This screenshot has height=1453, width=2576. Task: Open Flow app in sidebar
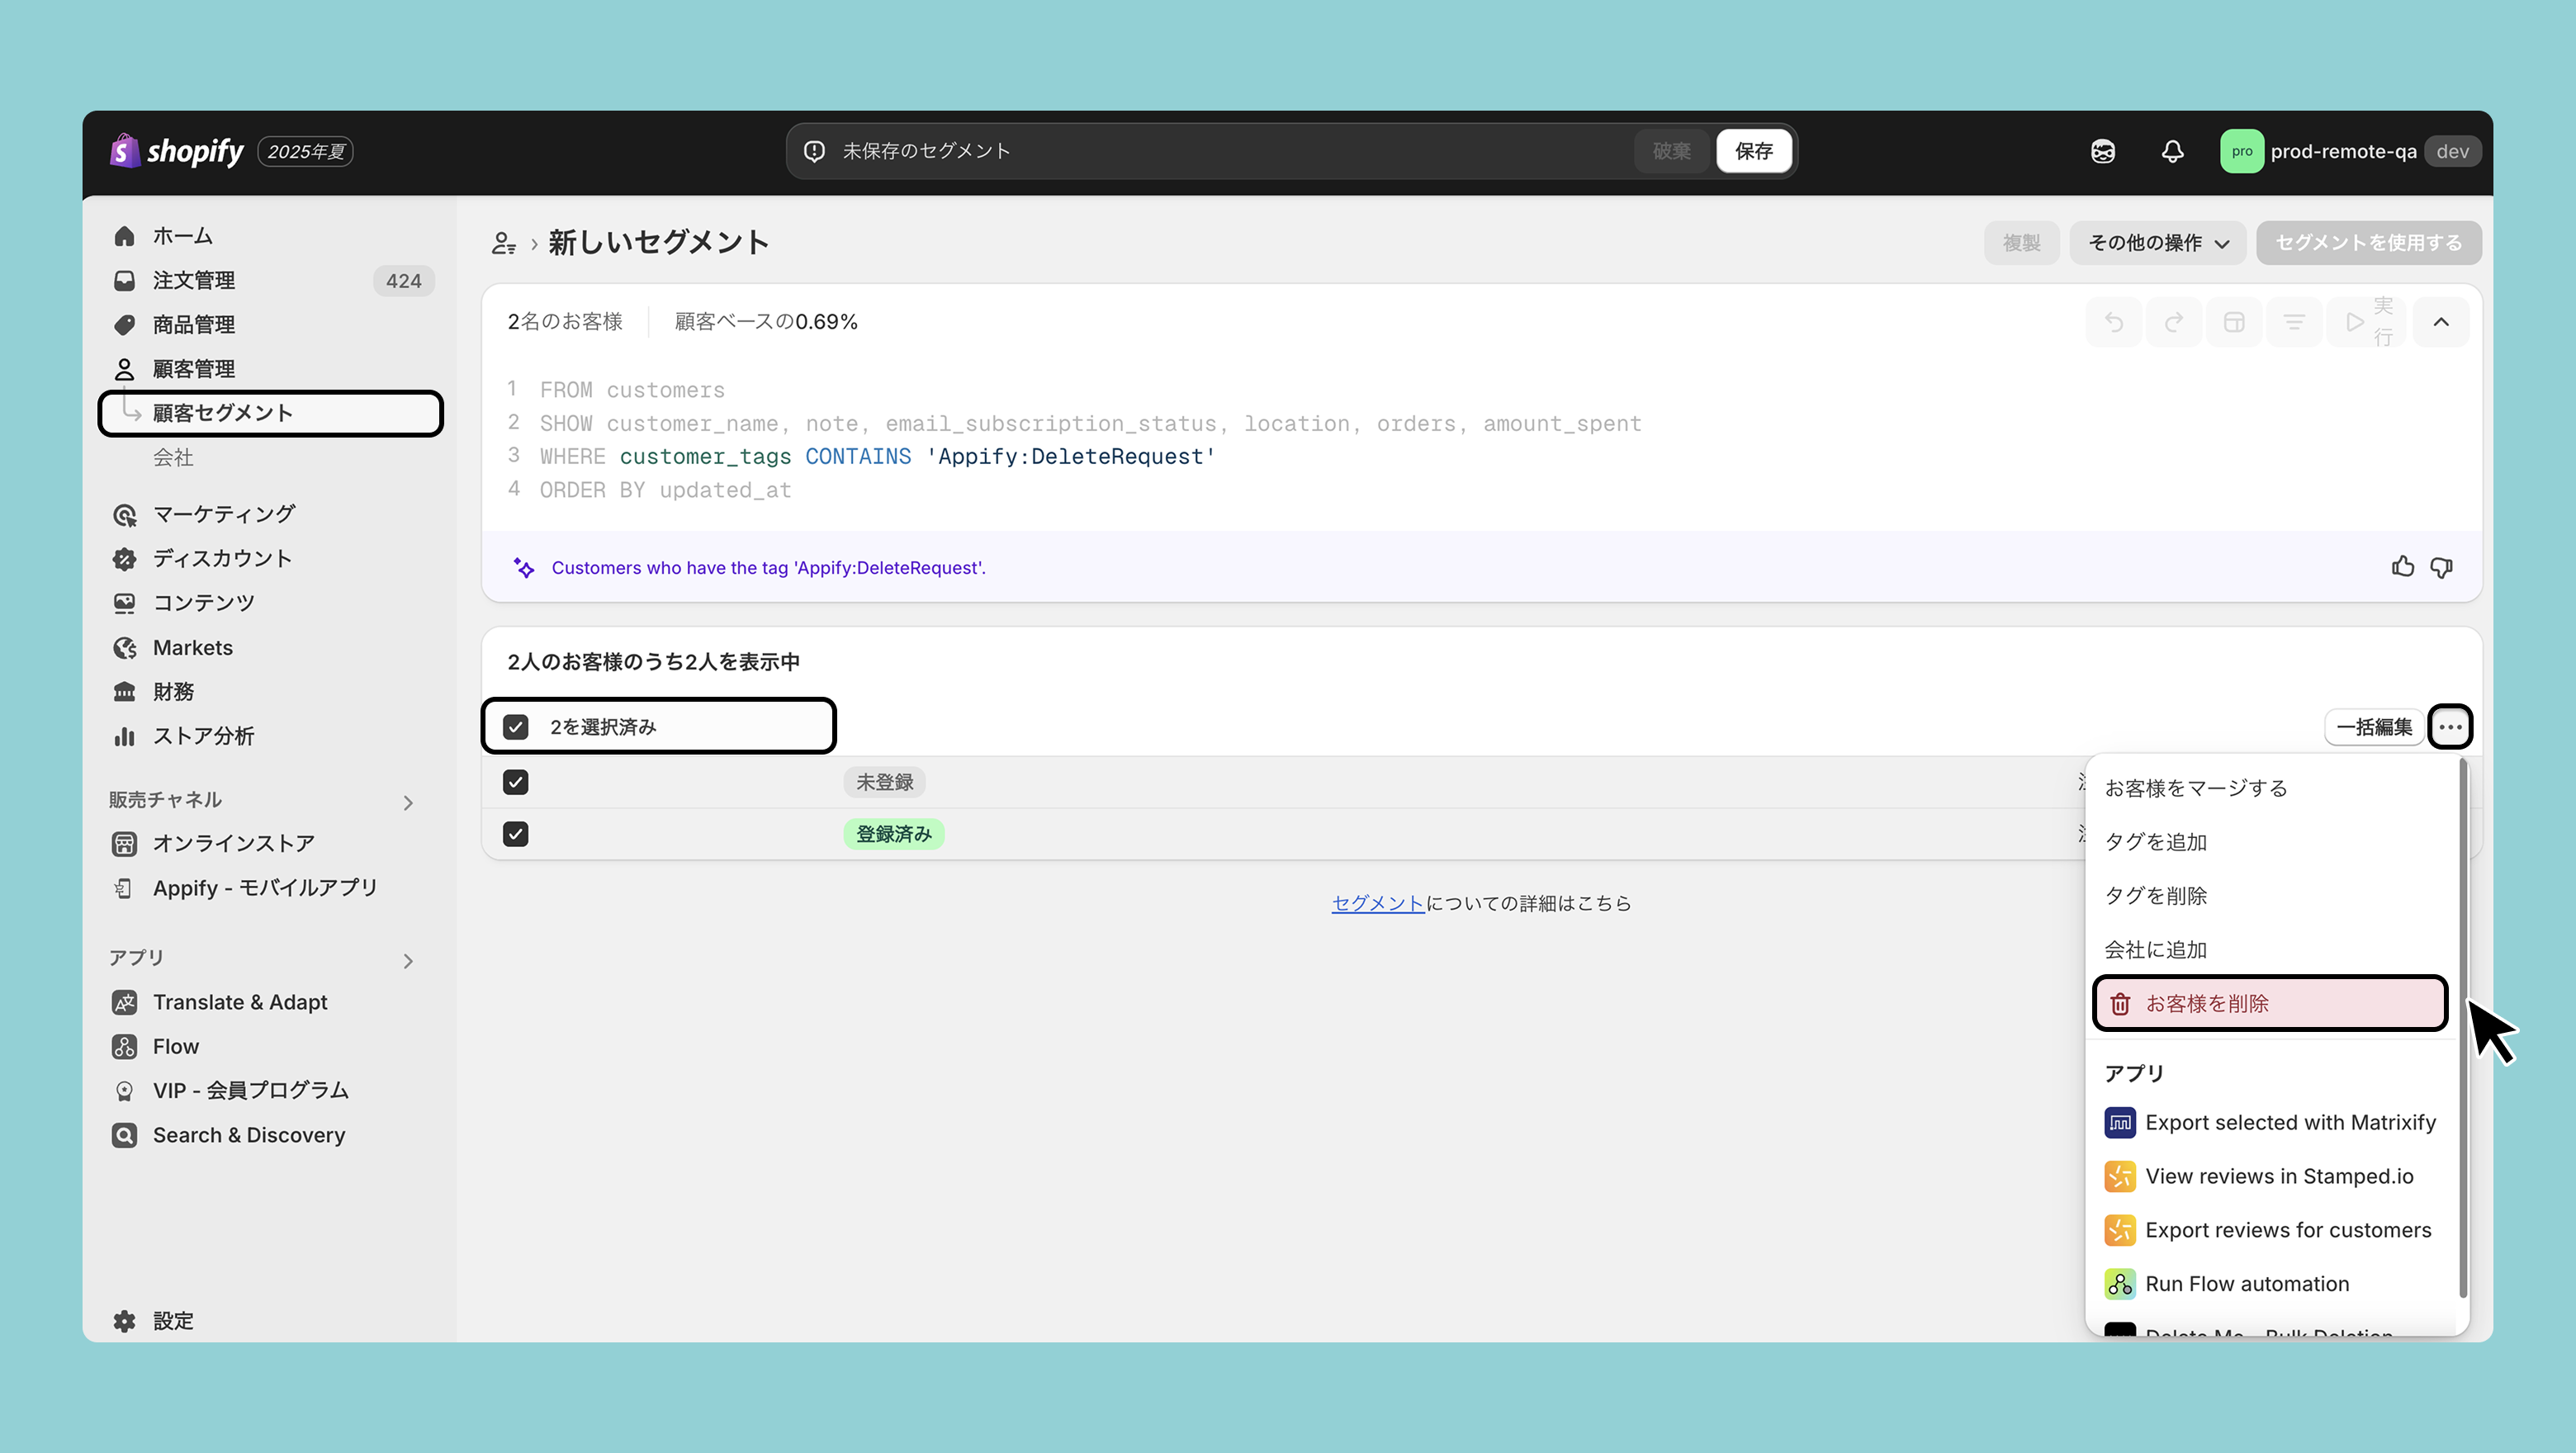(176, 1046)
